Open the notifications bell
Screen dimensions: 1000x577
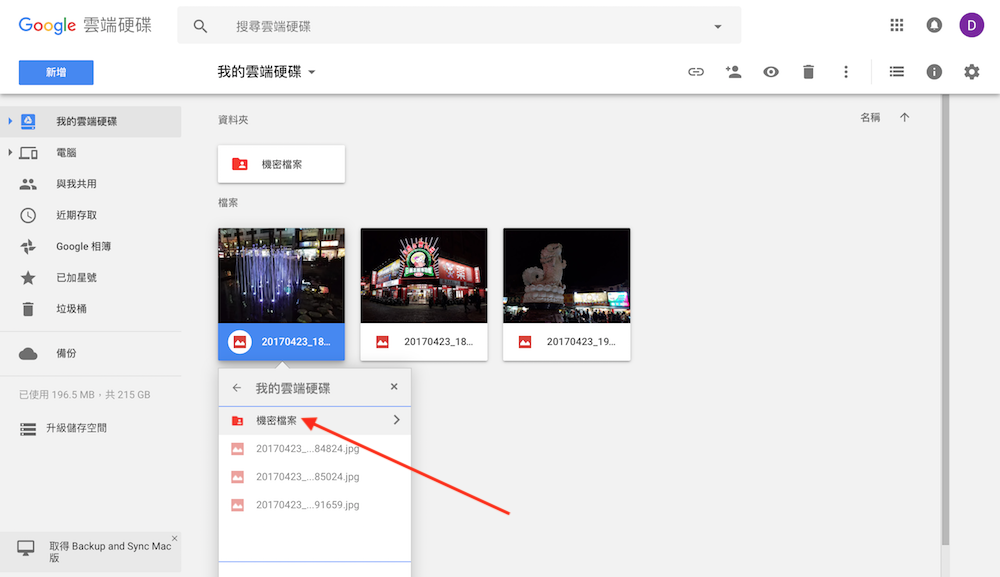tap(934, 25)
